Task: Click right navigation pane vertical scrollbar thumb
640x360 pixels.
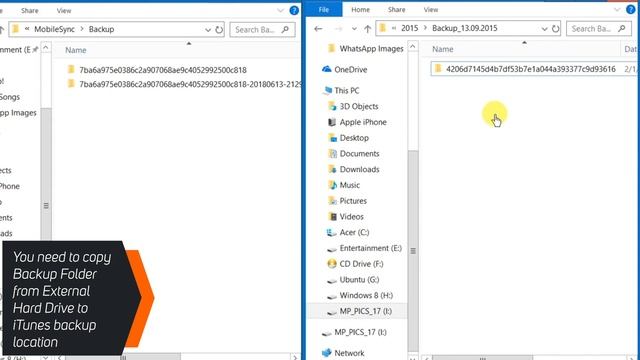Action: pos(413,251)
